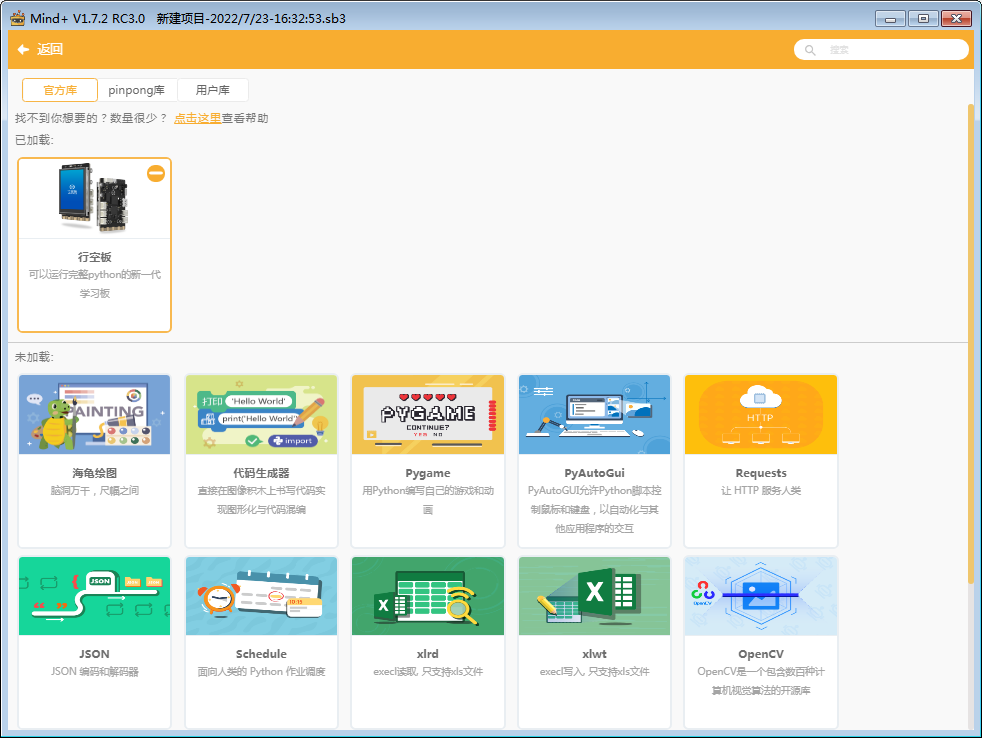Open the 点击这里 help link
The height and width of the screenshot is (738, 982).
pyautogui.click(x=197, y=118)
